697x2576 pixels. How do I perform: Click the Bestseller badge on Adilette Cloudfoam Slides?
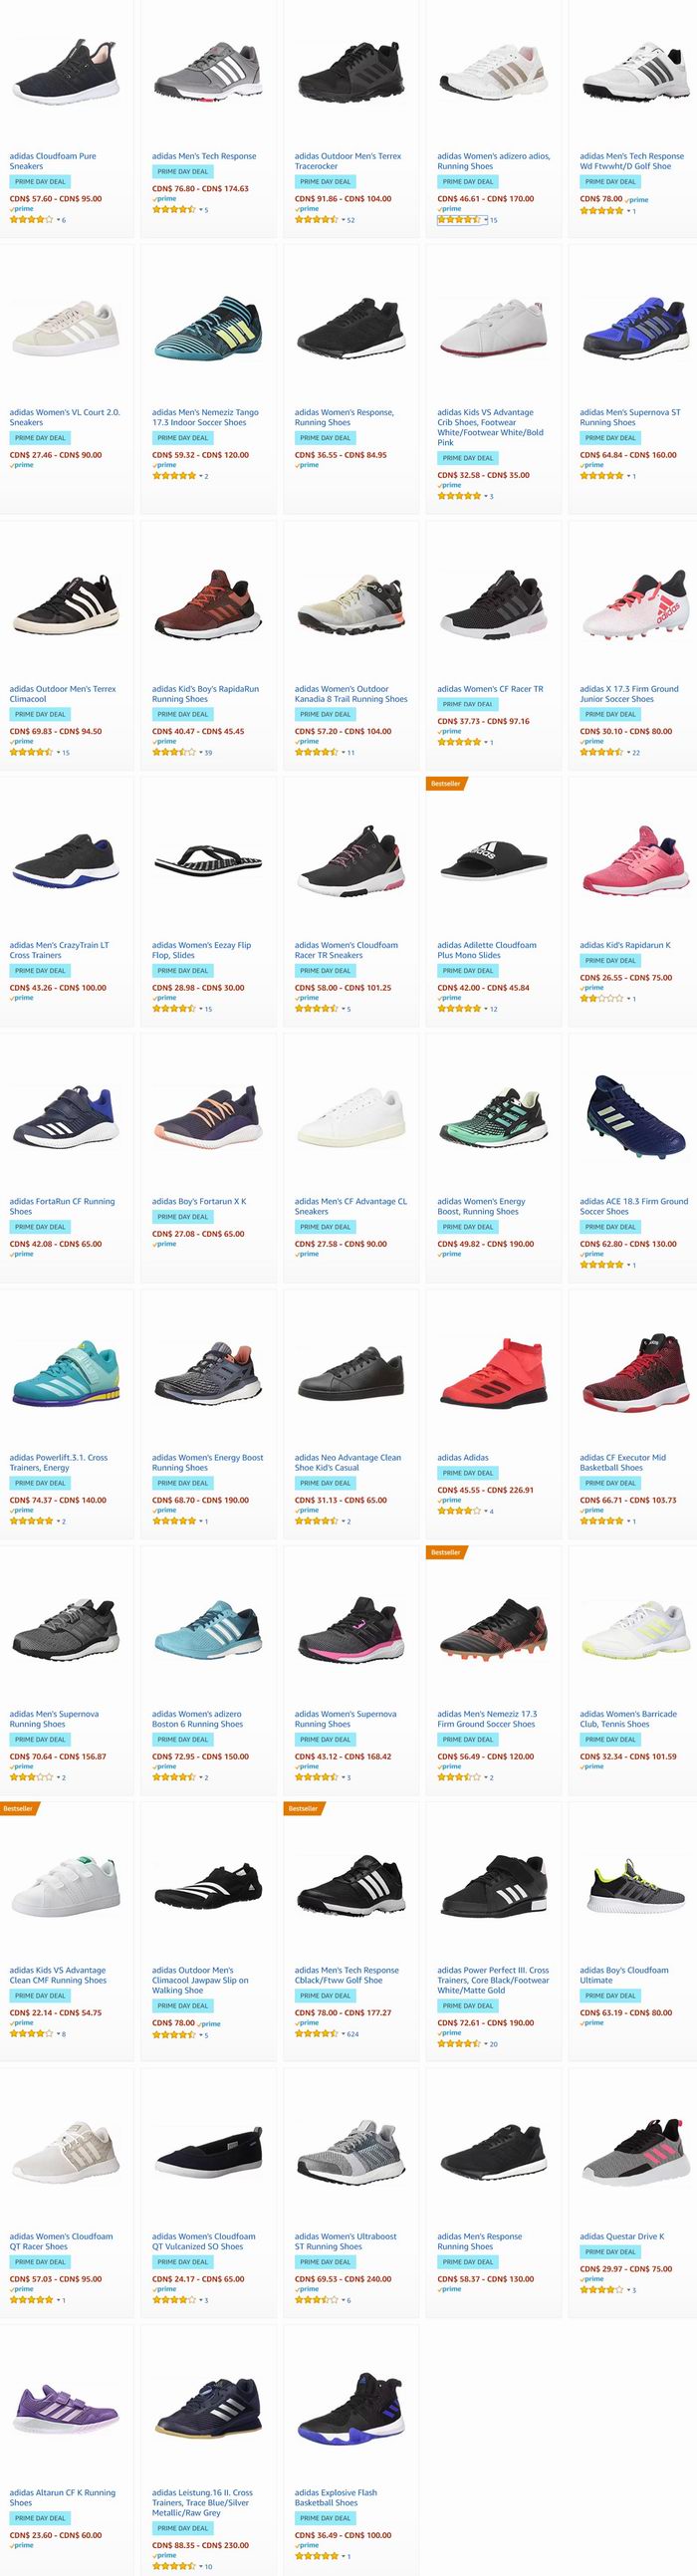tap(445, 783)
